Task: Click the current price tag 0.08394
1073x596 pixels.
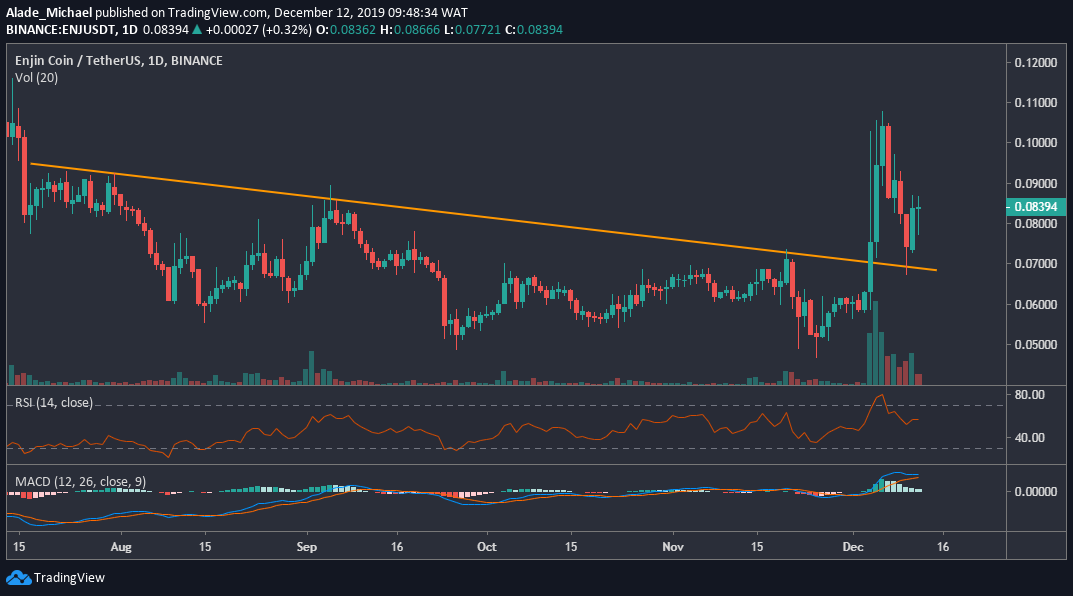Action: point(1037,206)
